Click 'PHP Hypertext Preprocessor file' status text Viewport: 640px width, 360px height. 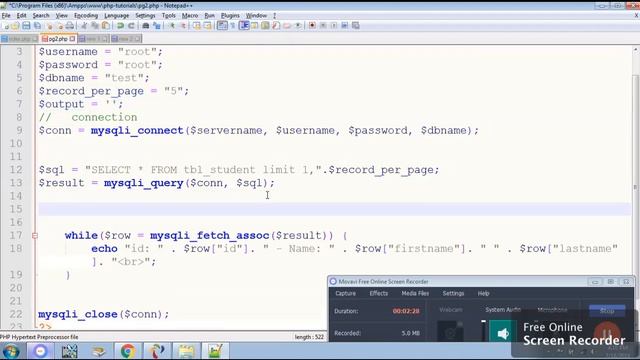pos(40,337)
